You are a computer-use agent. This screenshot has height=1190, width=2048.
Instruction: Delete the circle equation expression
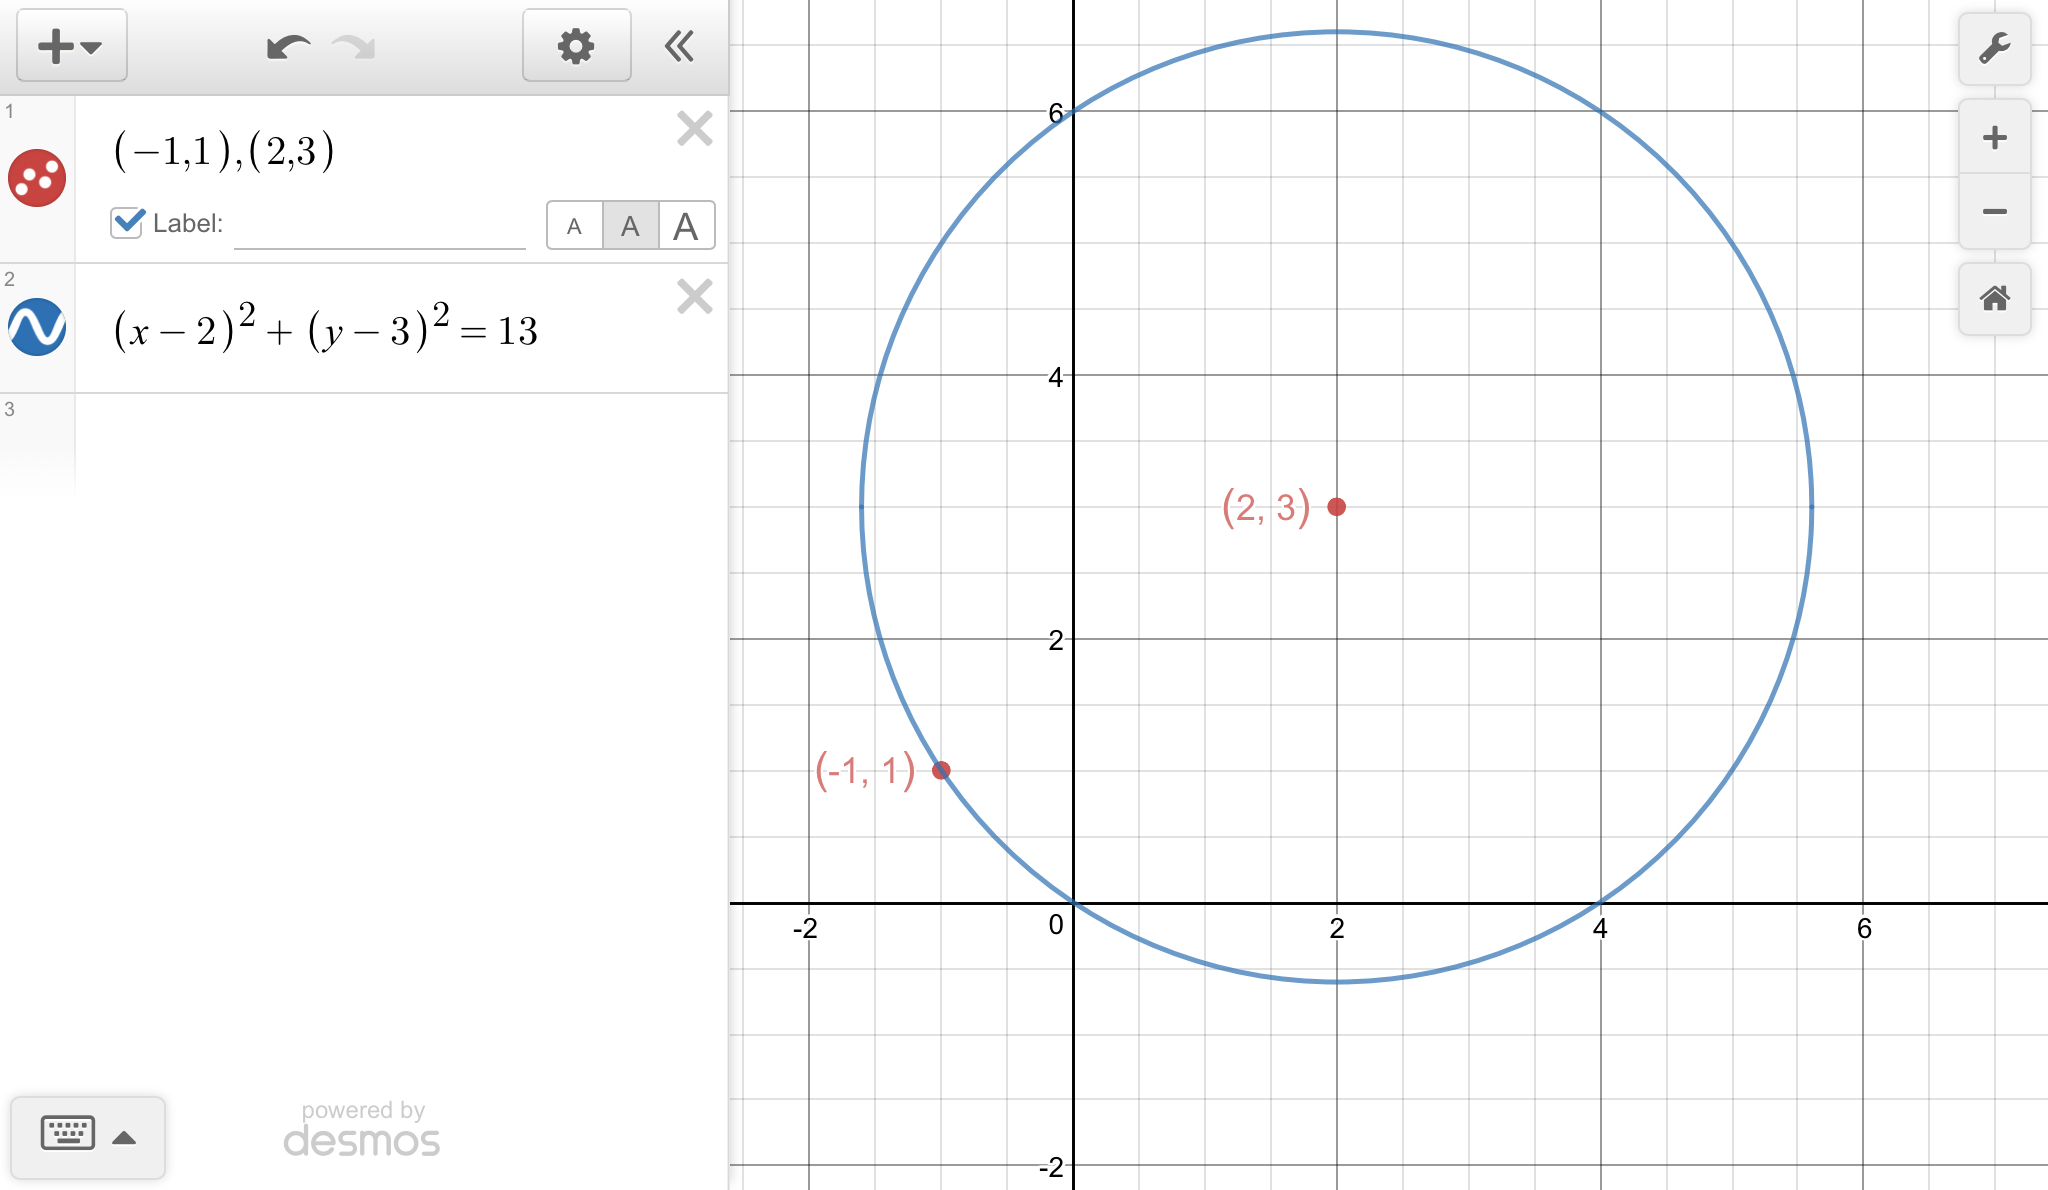[694, 297]
